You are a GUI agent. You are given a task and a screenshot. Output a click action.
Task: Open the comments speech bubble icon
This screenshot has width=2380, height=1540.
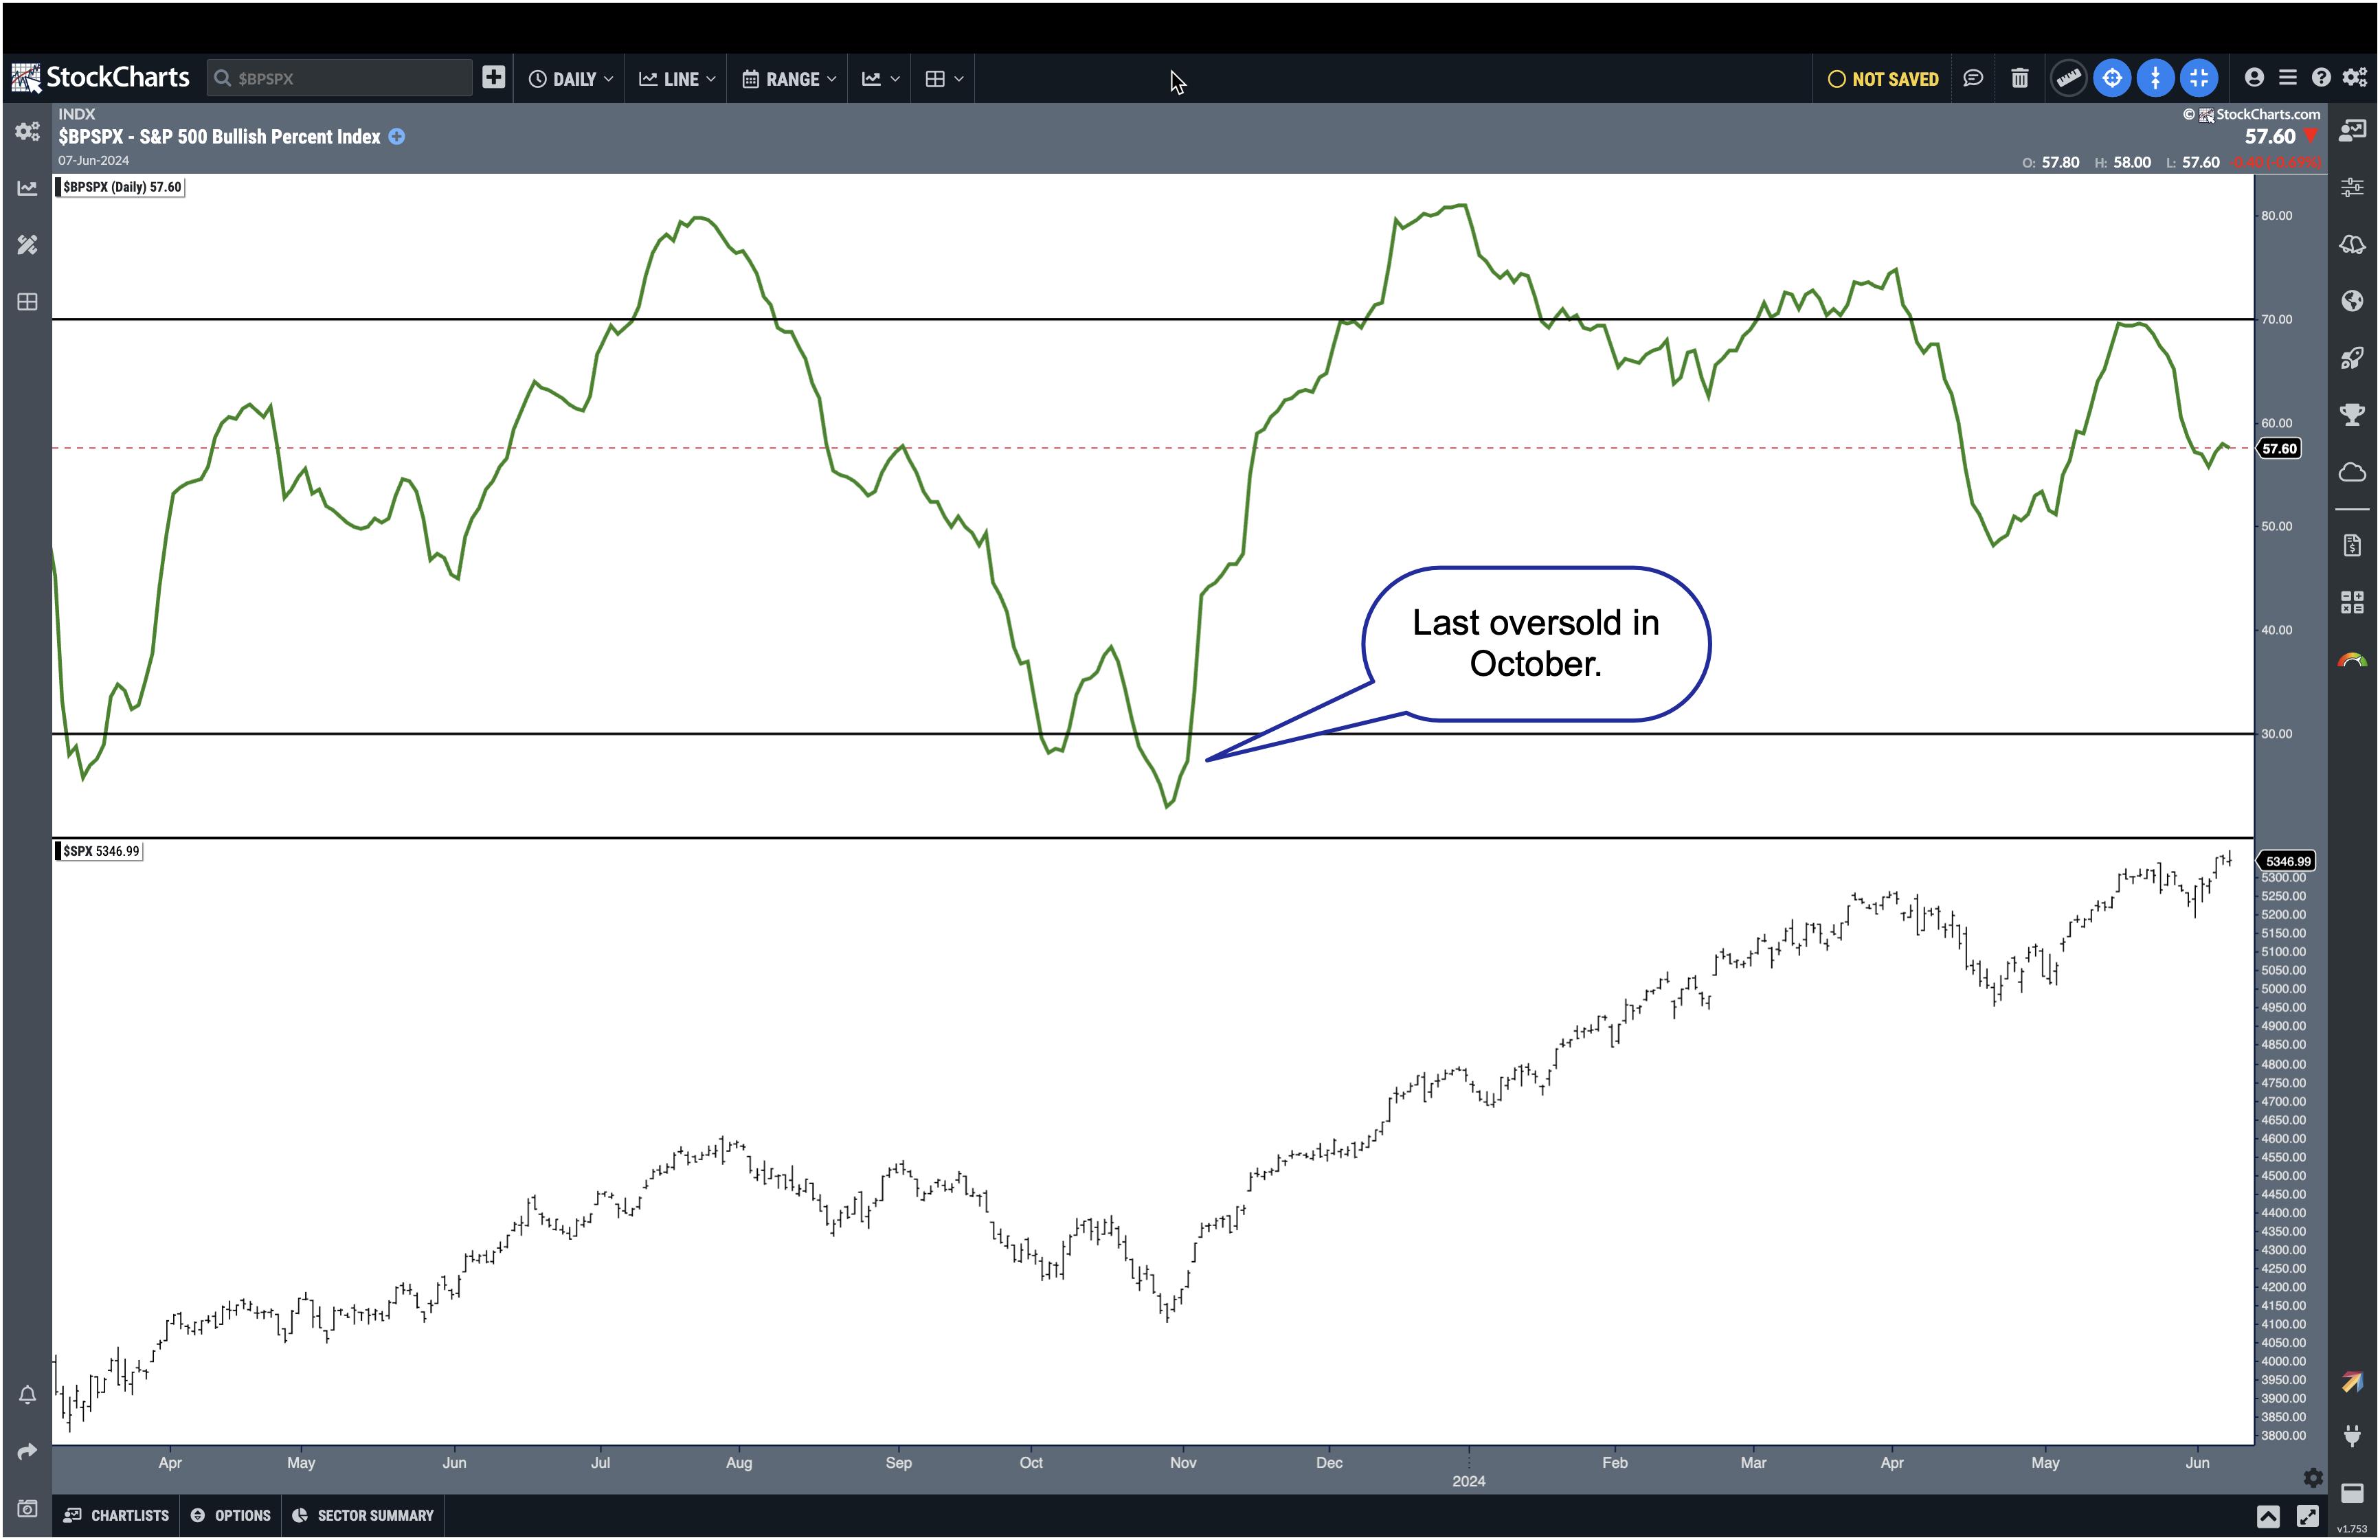1972,78
